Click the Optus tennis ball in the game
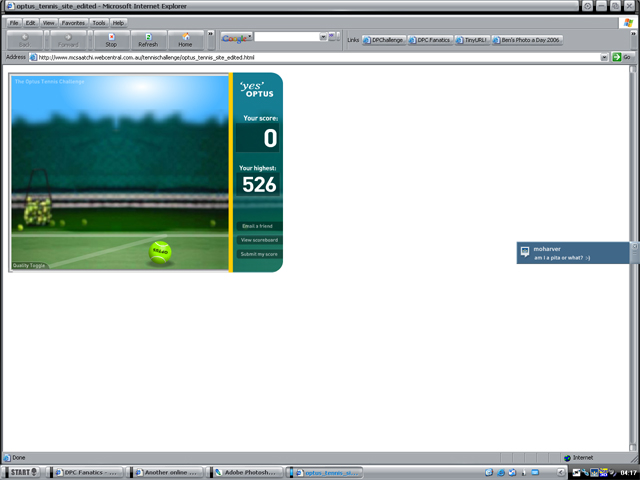This screenshot has width=640, height=480. pyautogui.click(x=160, y=252)
